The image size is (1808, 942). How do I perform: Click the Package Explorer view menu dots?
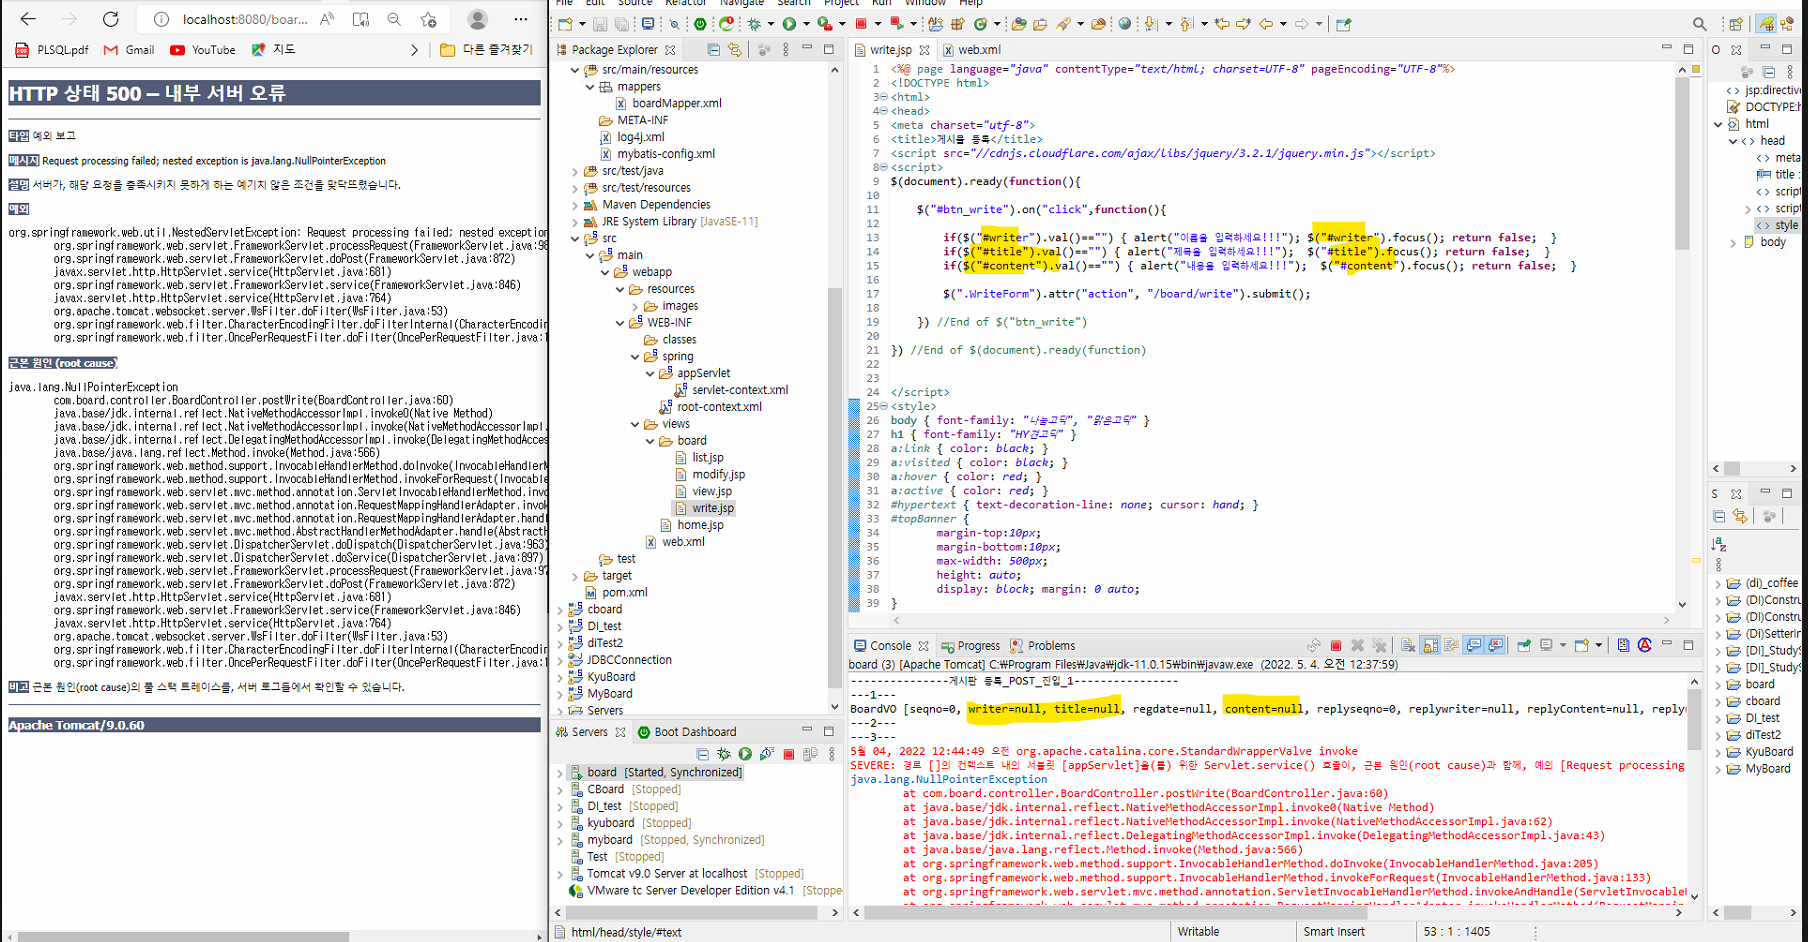786,49
